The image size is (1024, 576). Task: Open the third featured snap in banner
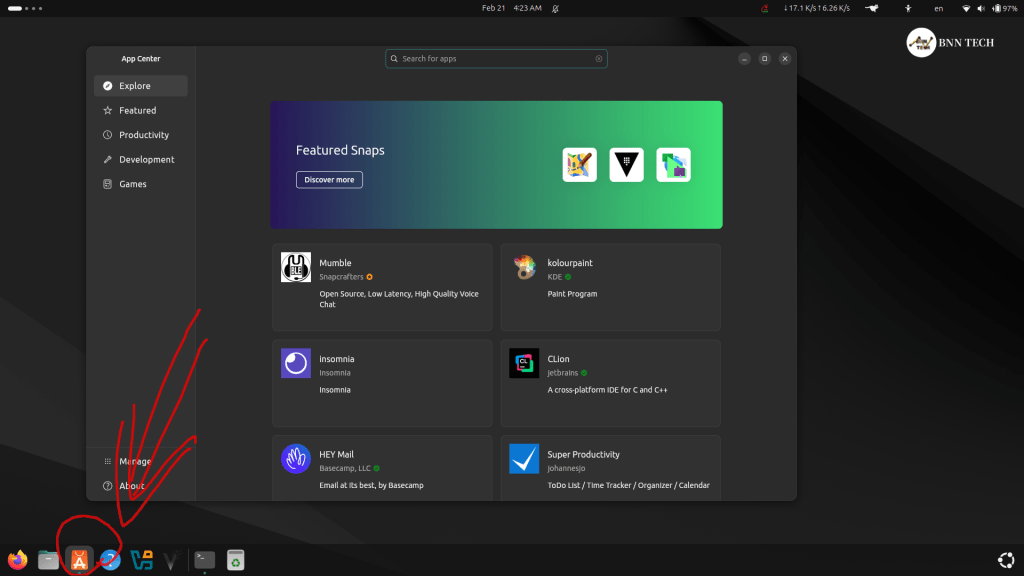[673, 165]
